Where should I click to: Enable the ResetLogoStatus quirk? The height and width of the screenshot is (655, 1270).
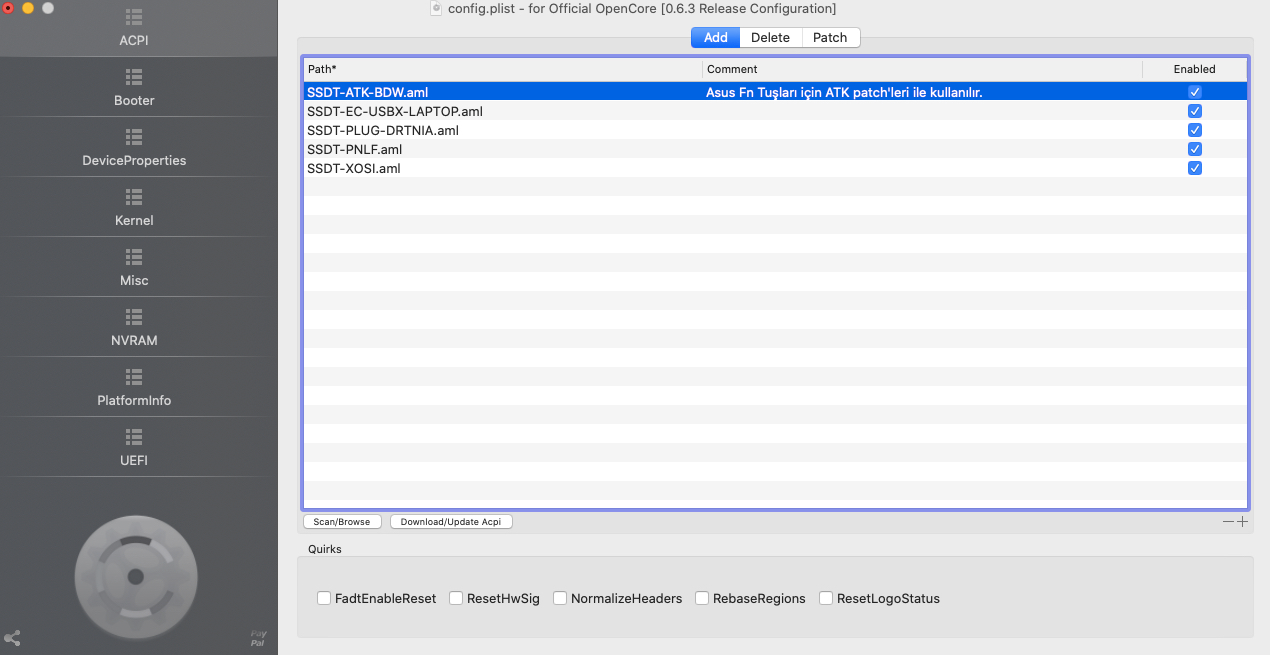click(826, 598)
